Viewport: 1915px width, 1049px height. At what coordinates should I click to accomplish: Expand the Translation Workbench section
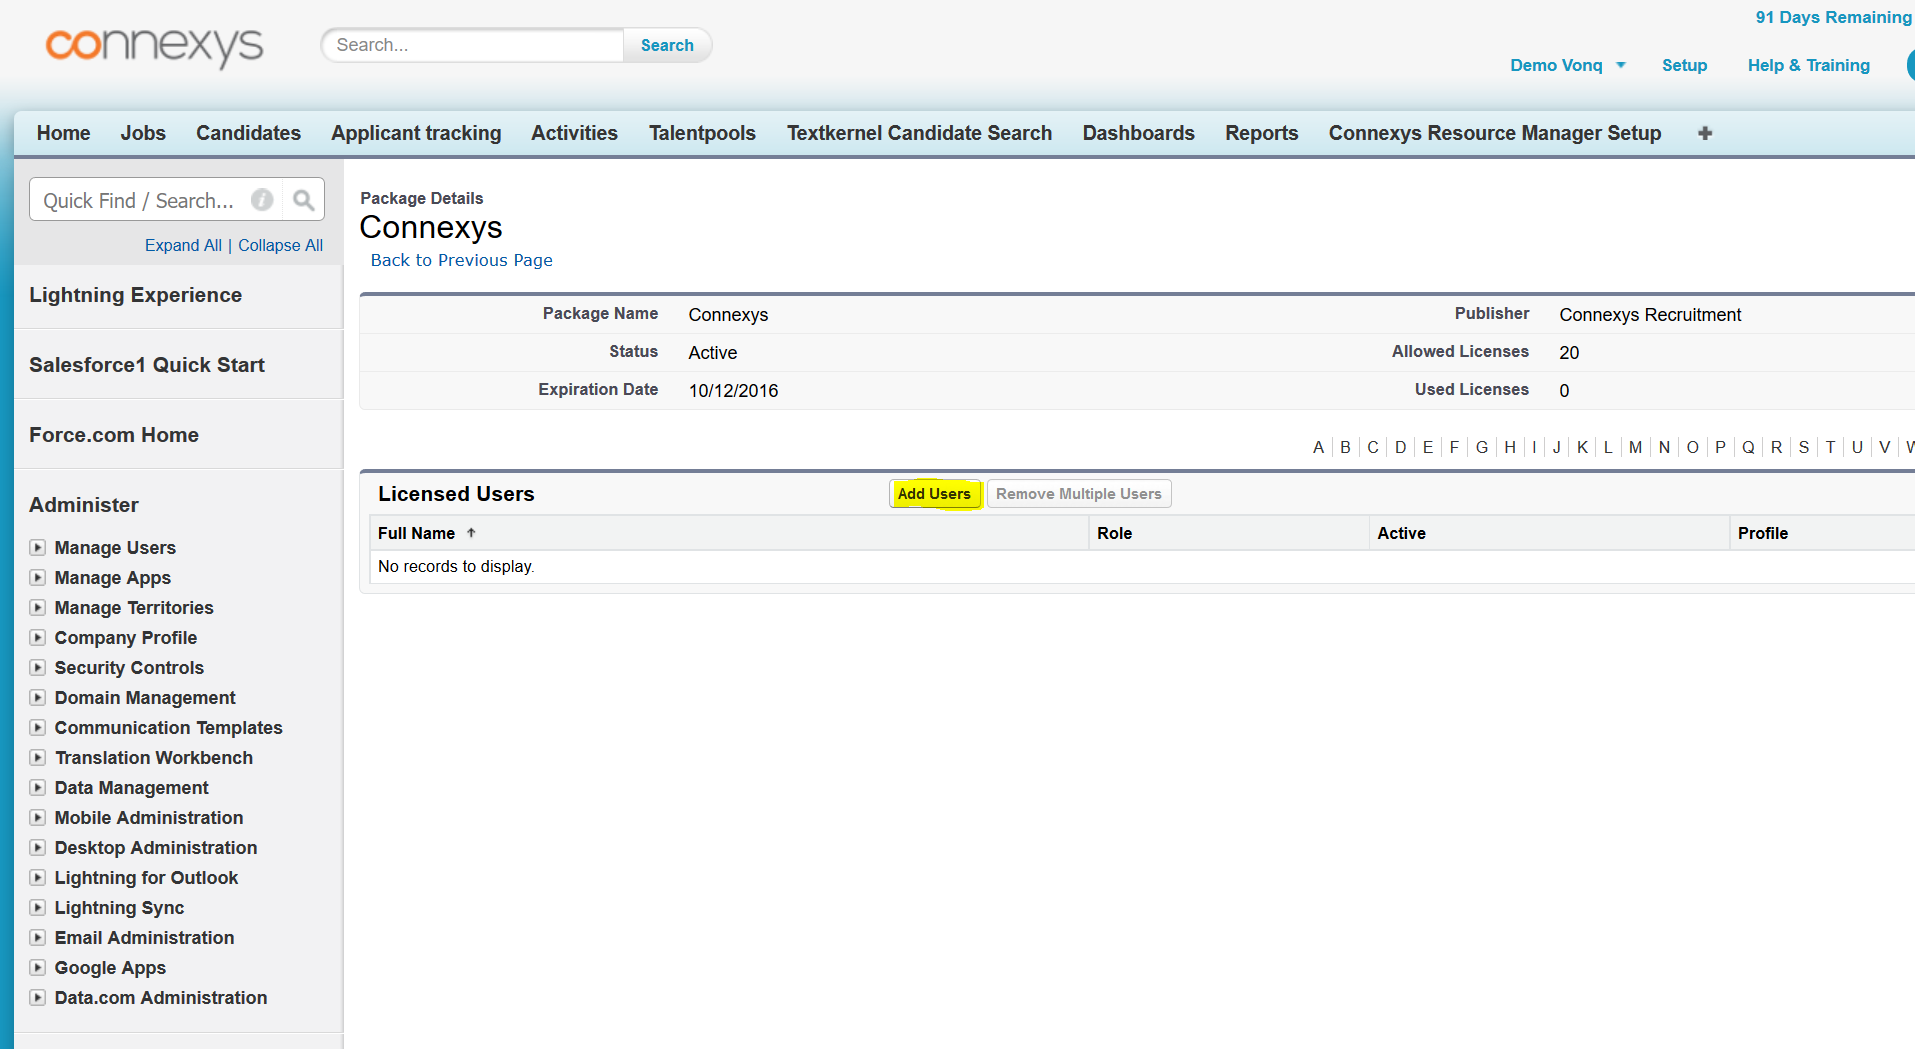click(38, 757)
